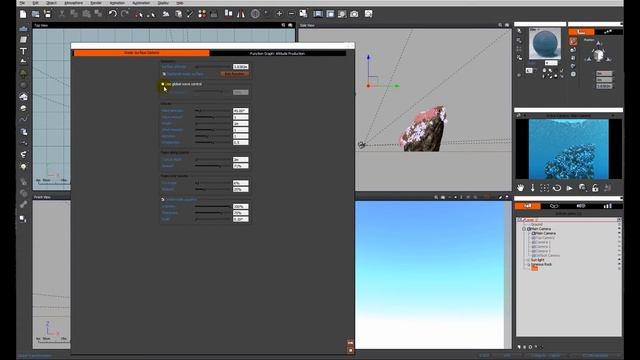This screenshot has width=640, height=360.
Task: Click the scissors Cut icon in the toolbar
Action: 62,14
